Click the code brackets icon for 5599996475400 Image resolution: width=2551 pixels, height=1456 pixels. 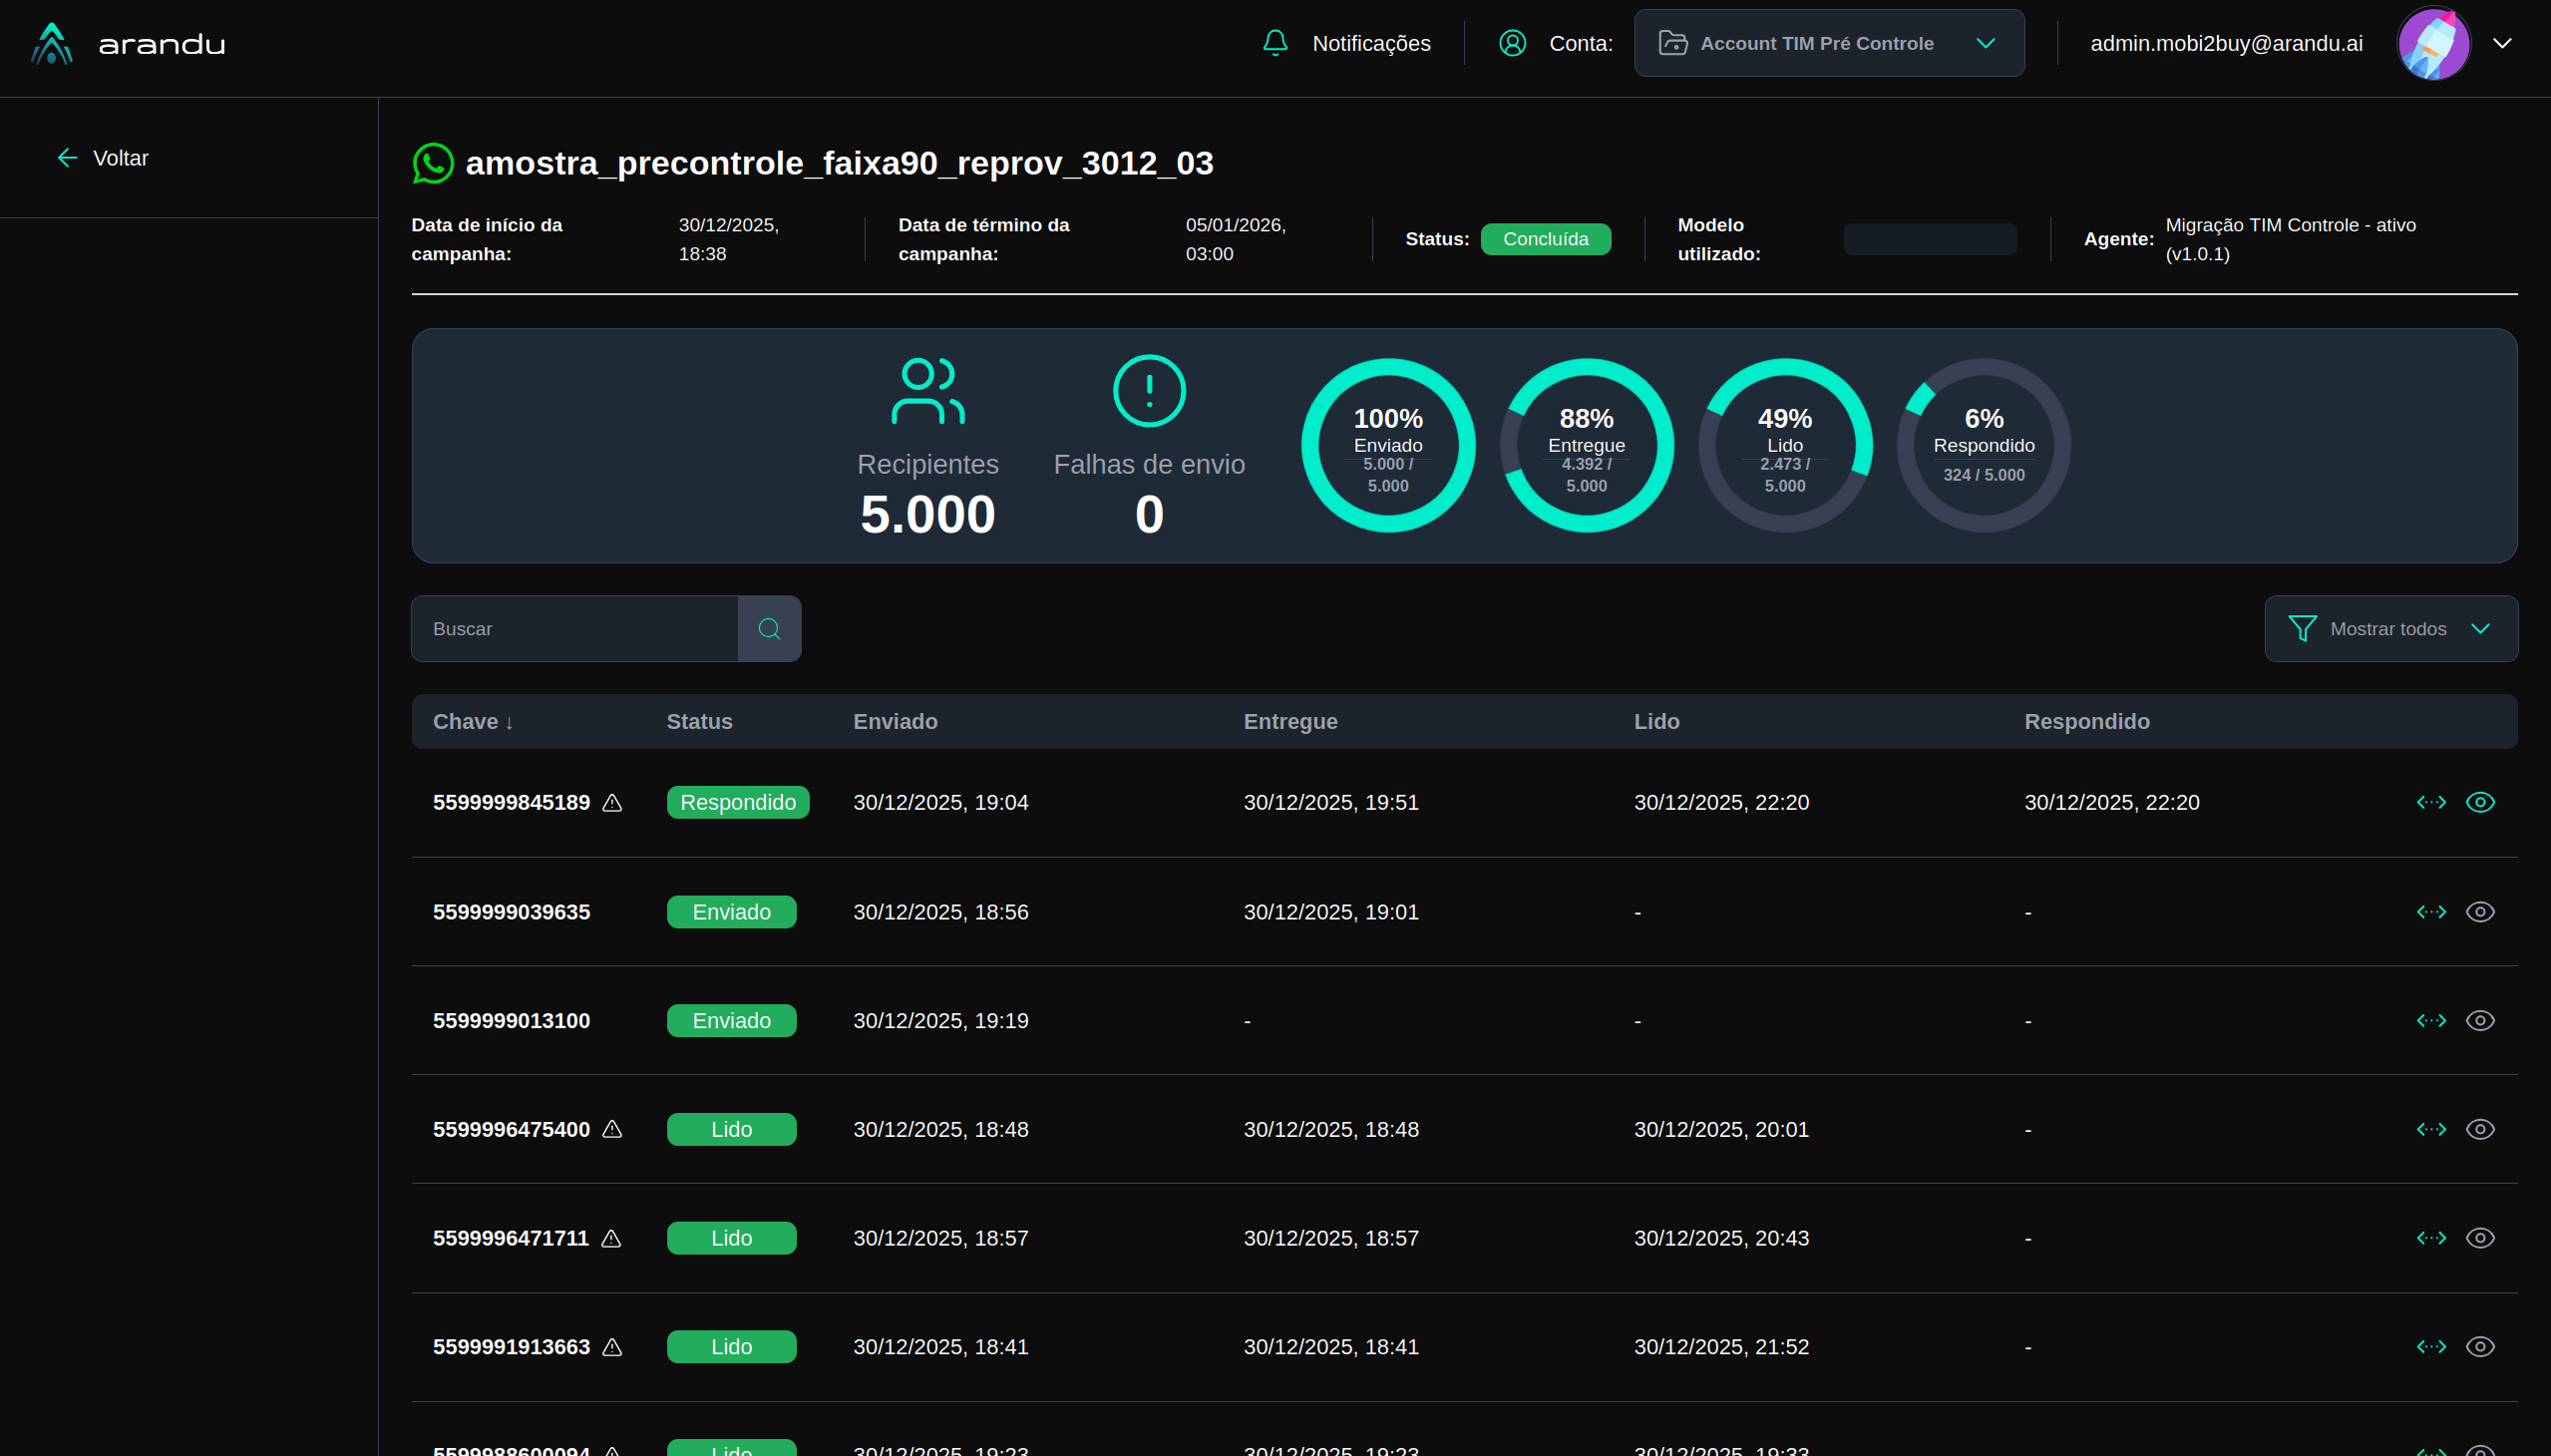click(2431, 1129)
